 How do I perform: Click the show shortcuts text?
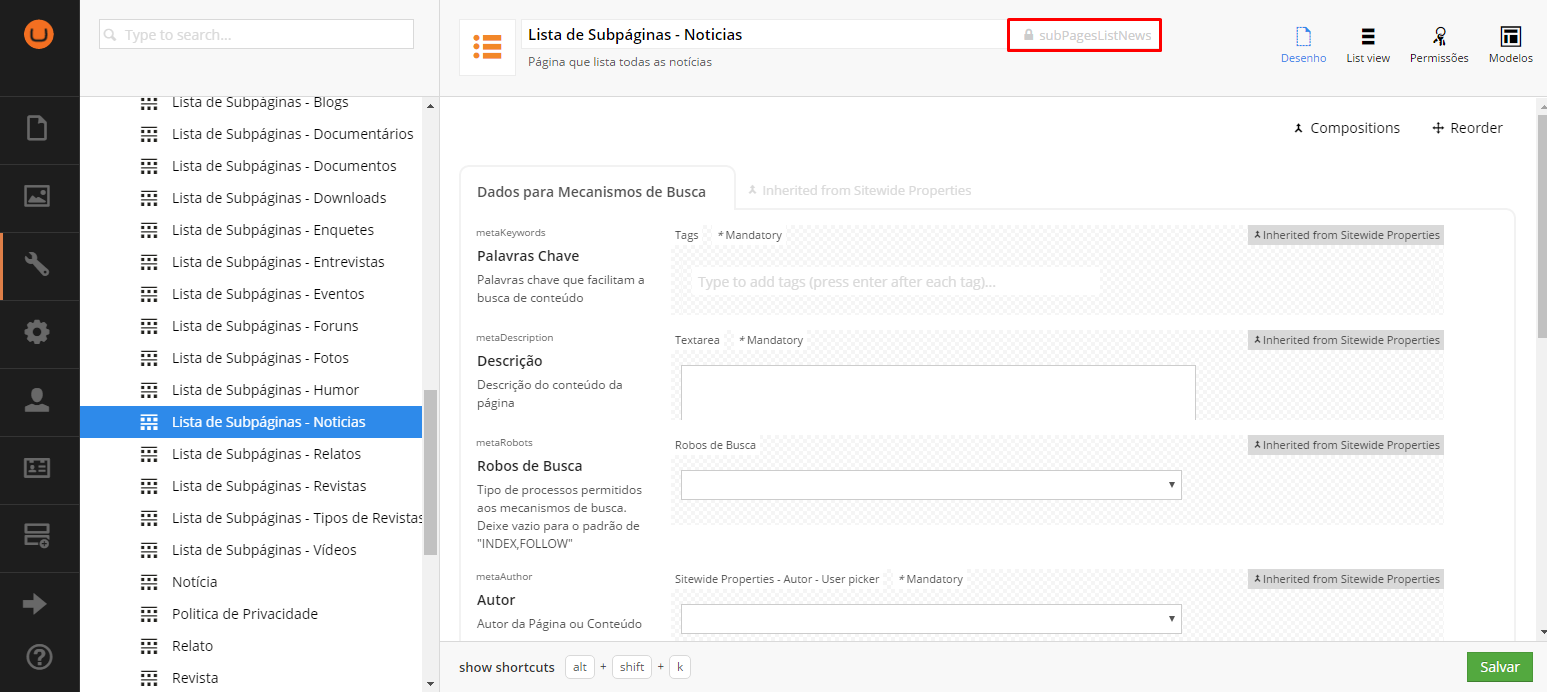tap(507, 667)
